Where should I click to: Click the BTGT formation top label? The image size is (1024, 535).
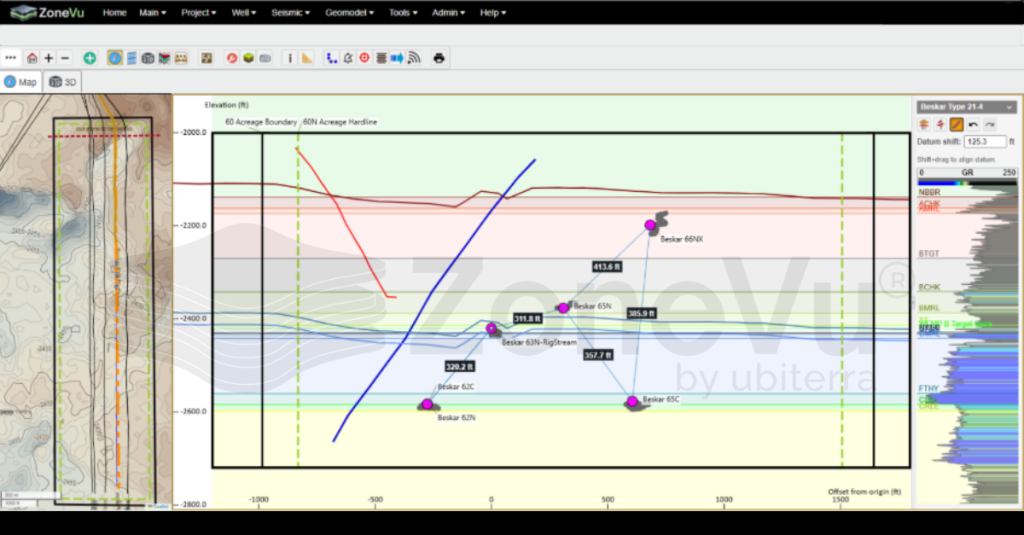(929, 253)
